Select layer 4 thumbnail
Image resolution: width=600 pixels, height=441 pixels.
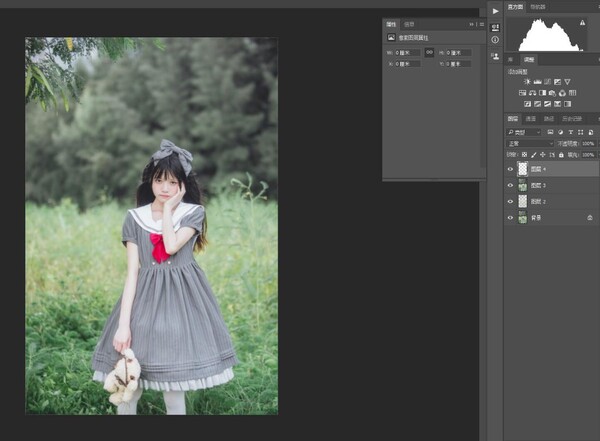point(522,169)
